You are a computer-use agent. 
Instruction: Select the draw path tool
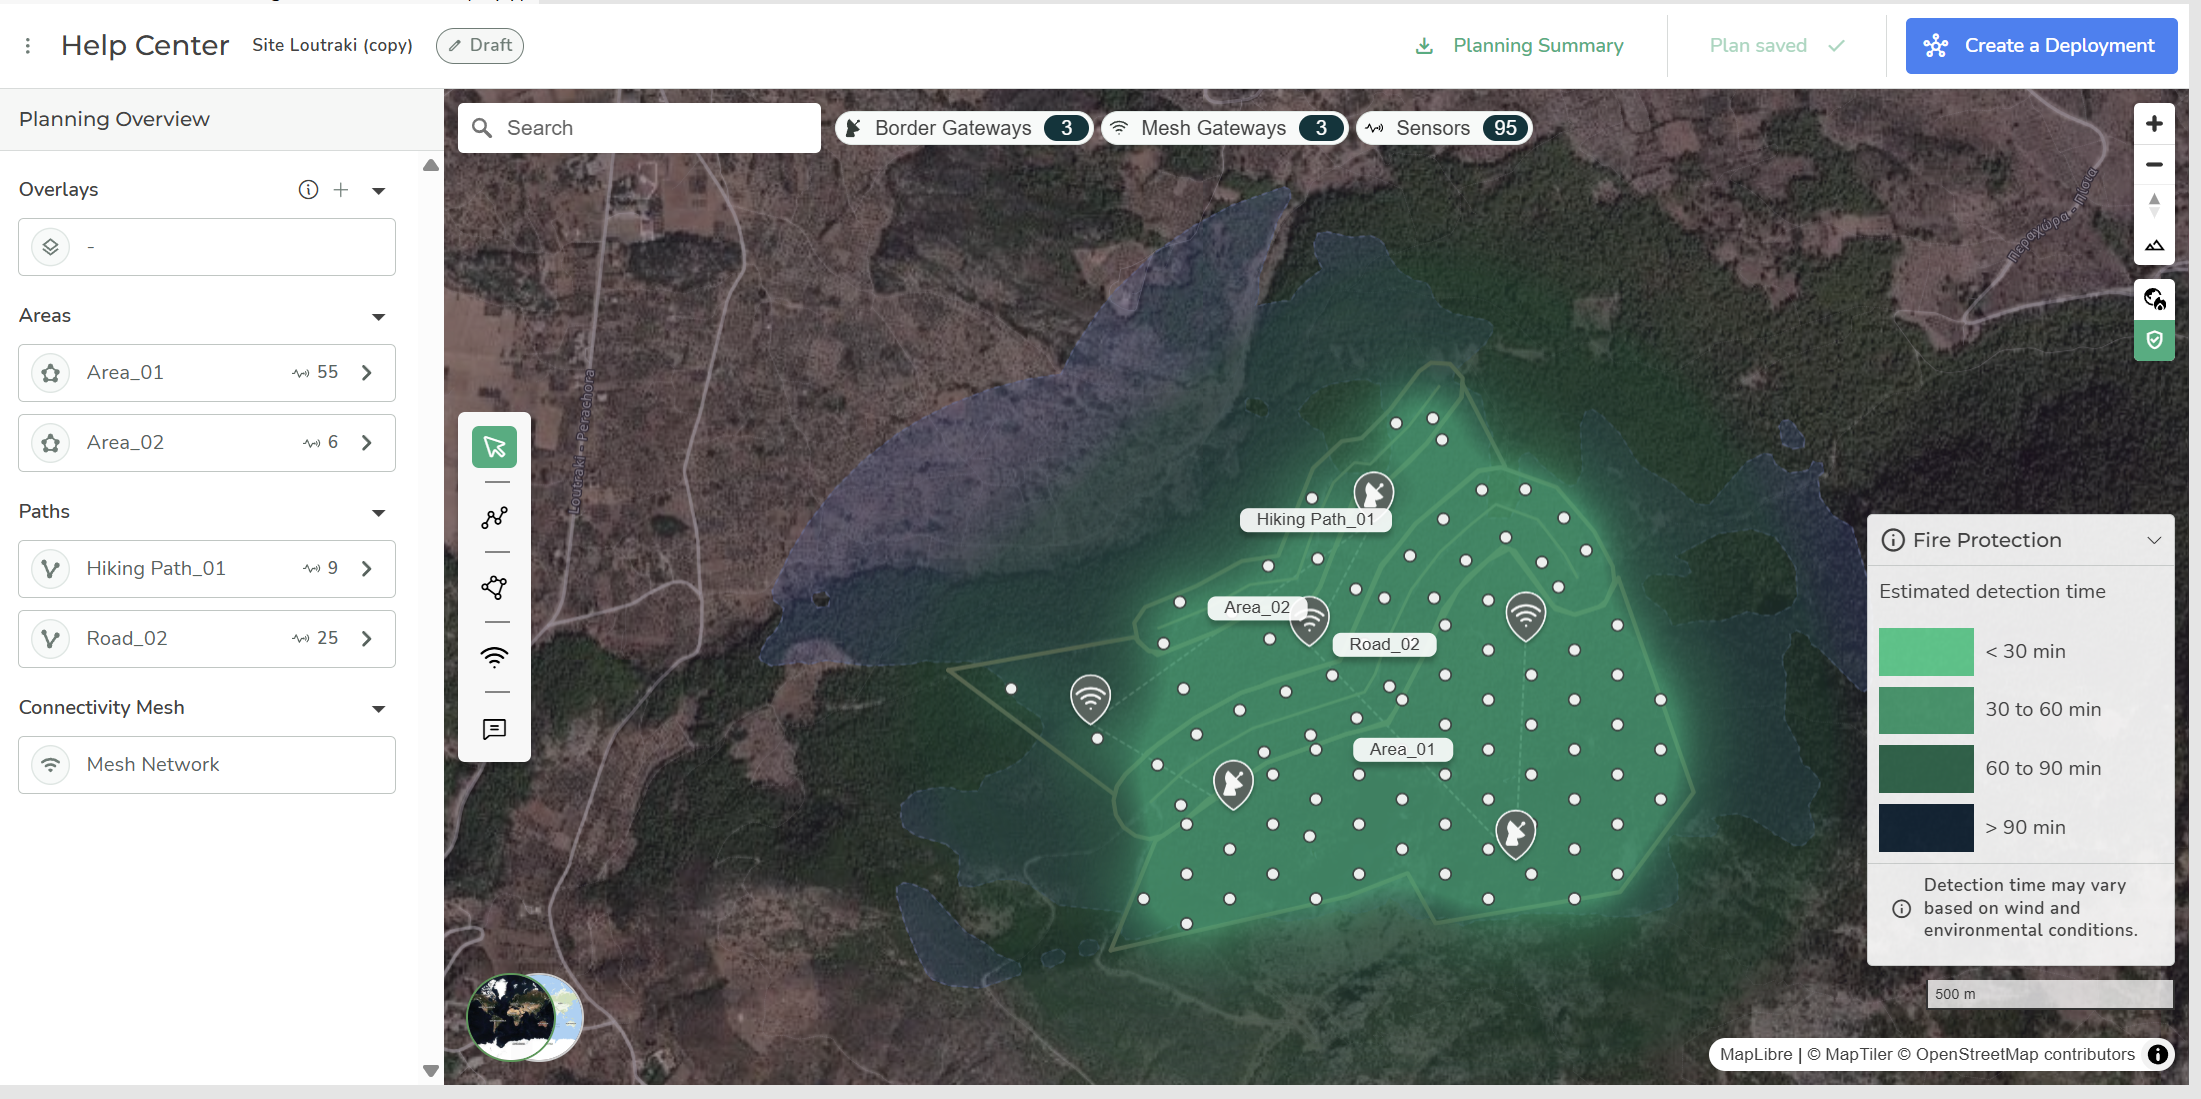point(494,518)
